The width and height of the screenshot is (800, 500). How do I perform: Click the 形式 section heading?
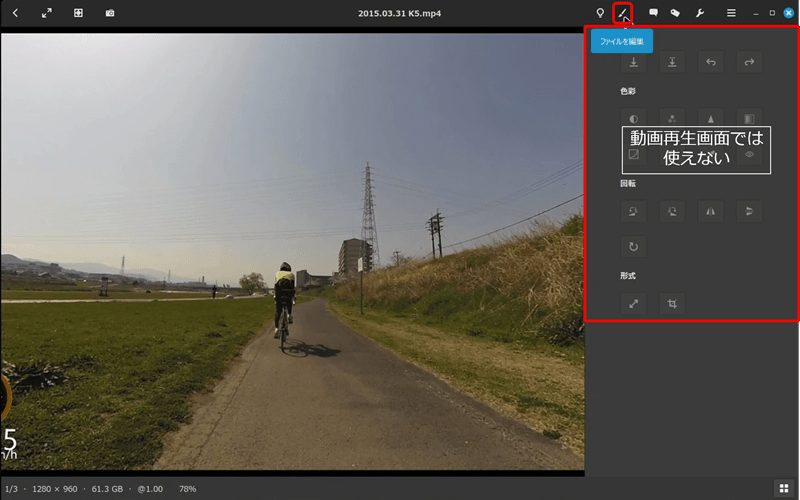click(x=628, y=276)
